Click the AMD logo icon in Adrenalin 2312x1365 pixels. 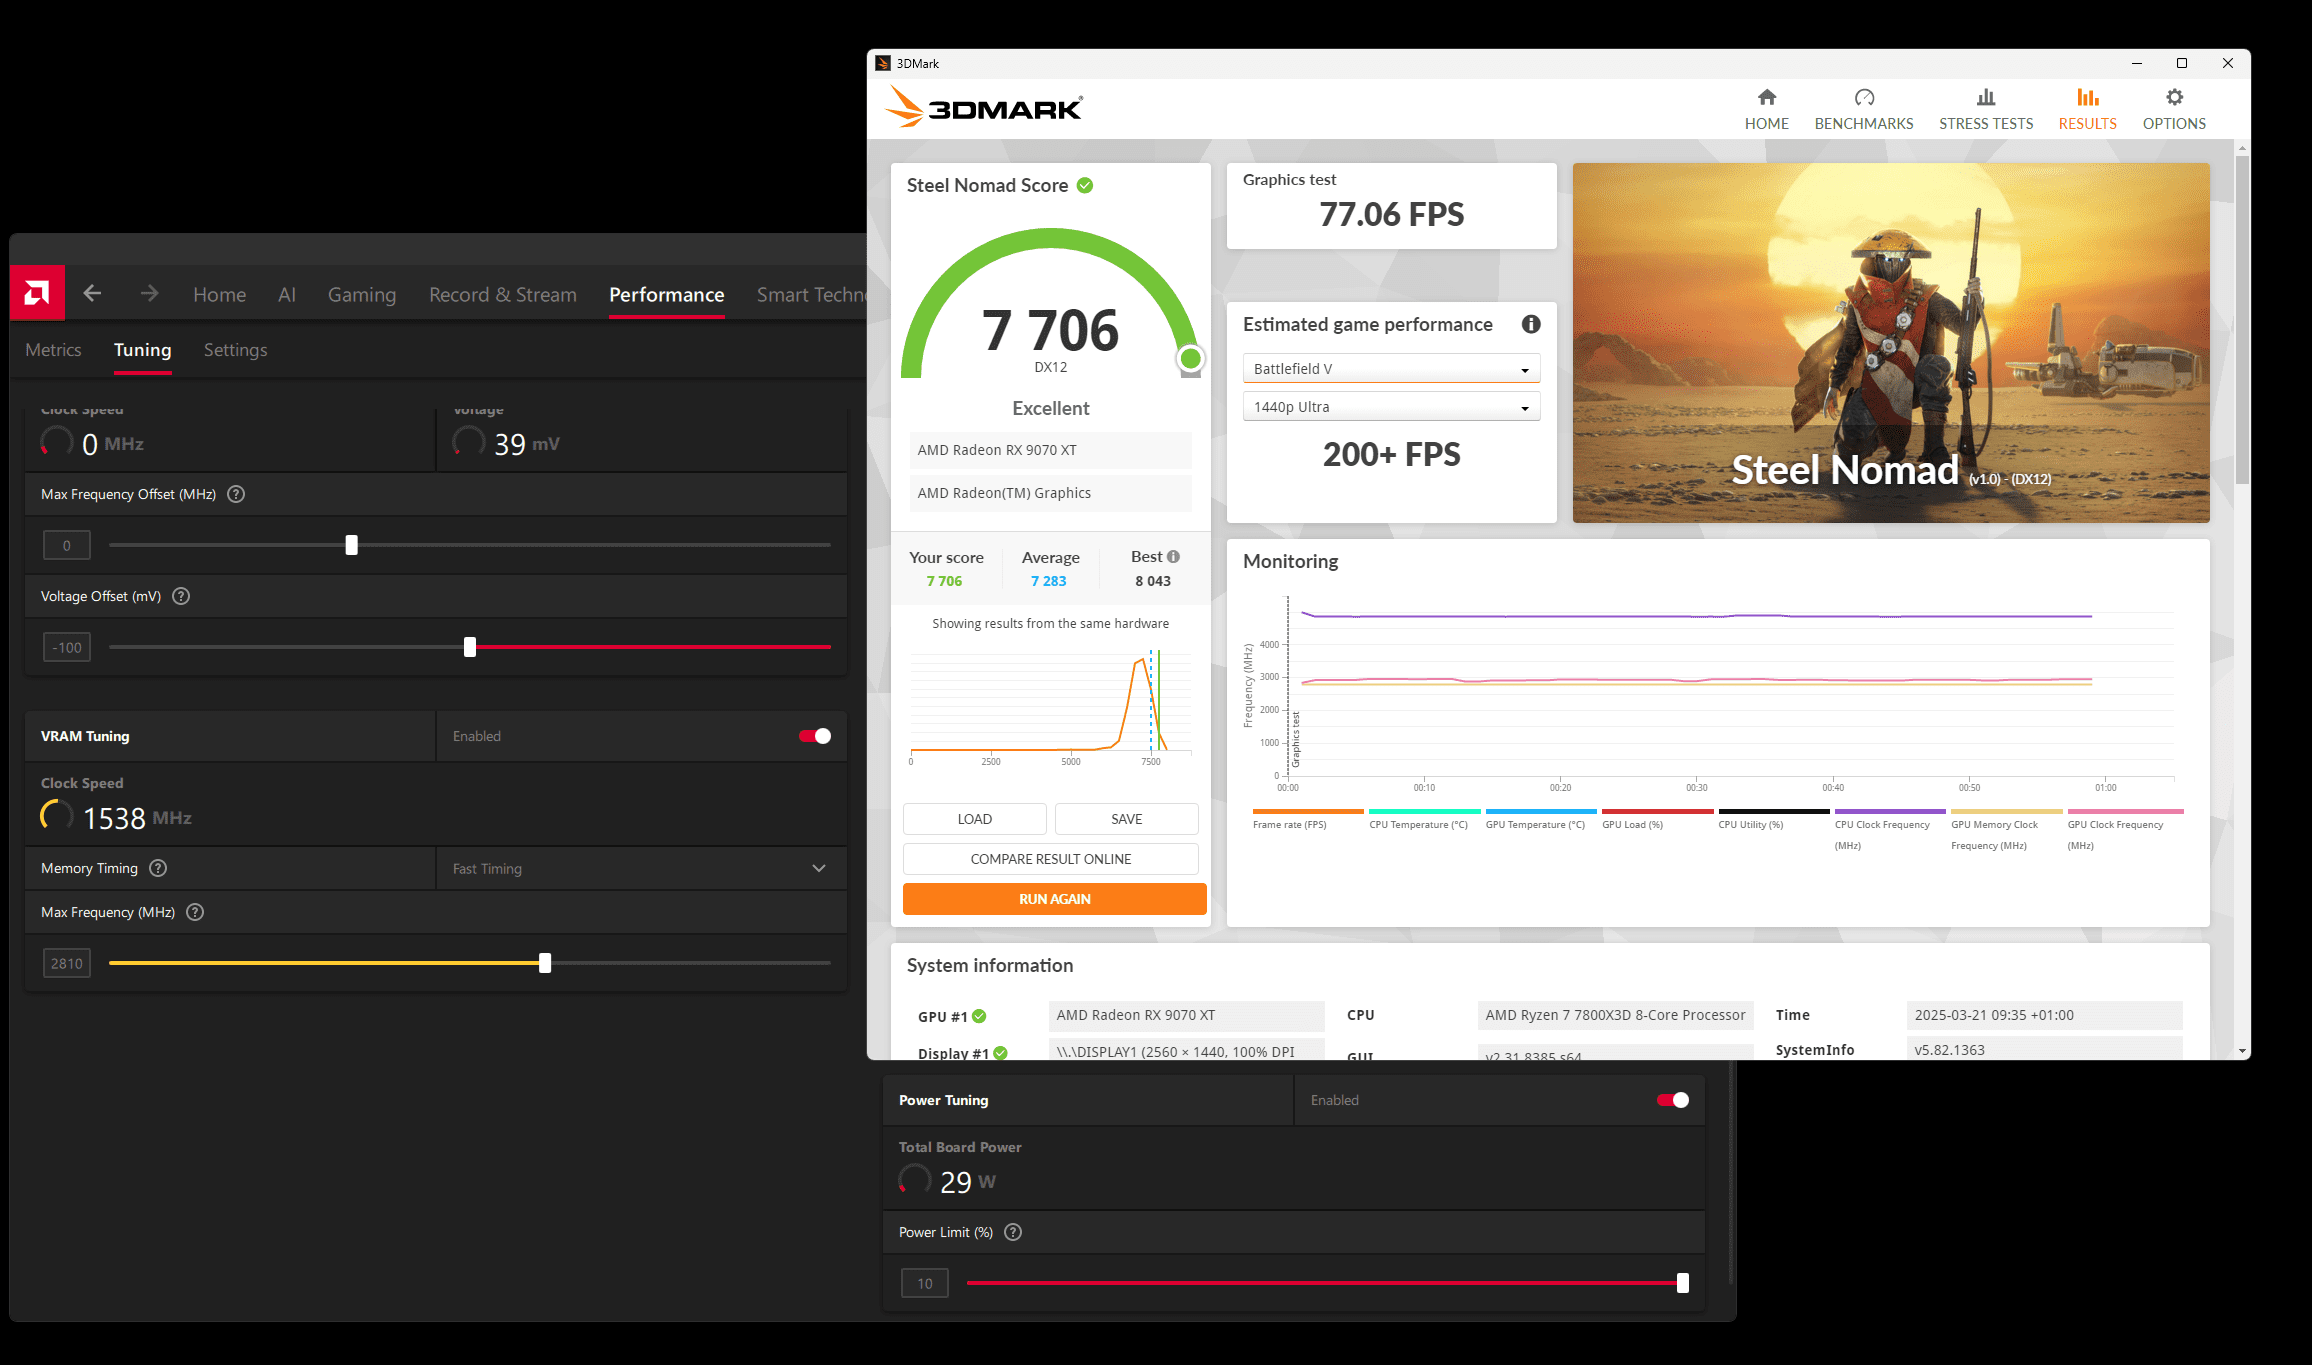(x=37, y=293)
